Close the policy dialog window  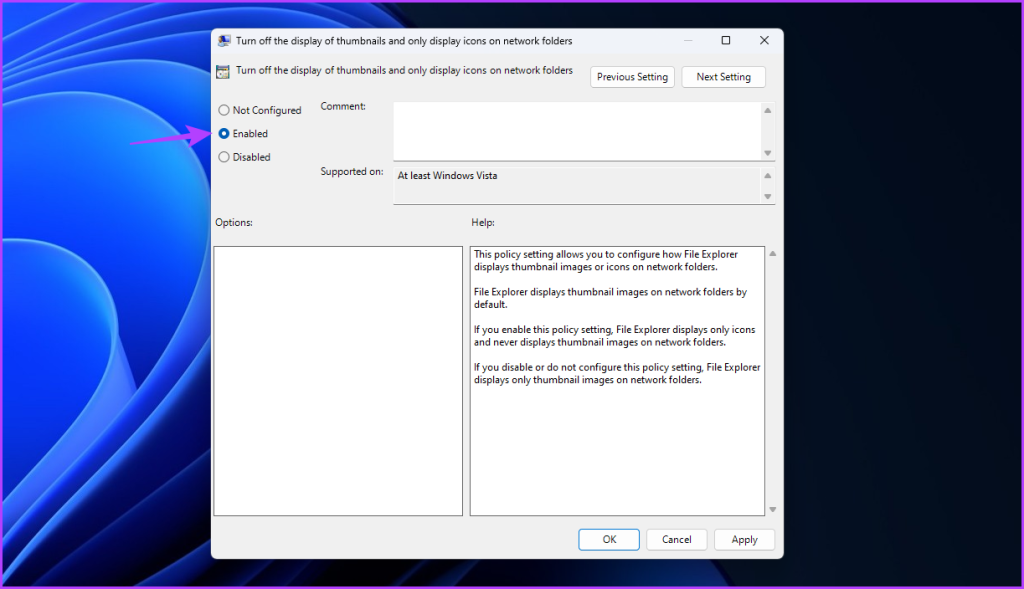pos(764,40)
